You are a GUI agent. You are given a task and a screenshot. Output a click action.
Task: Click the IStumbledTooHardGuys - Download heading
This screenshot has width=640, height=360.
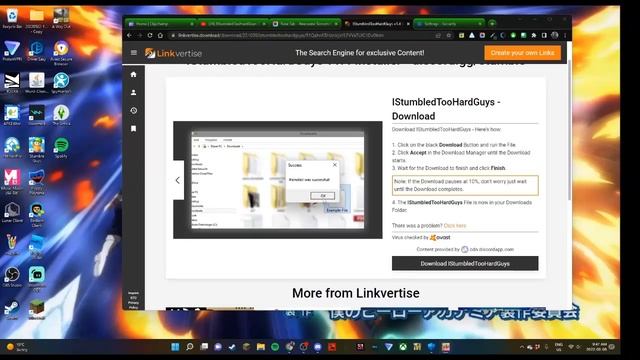click(446, 109)
